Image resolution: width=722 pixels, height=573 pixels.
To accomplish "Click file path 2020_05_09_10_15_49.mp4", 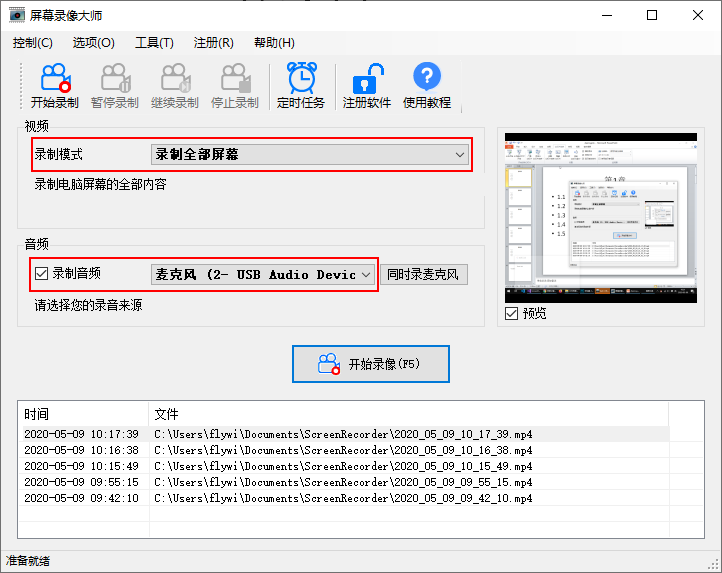I will [x=343, y=467].
